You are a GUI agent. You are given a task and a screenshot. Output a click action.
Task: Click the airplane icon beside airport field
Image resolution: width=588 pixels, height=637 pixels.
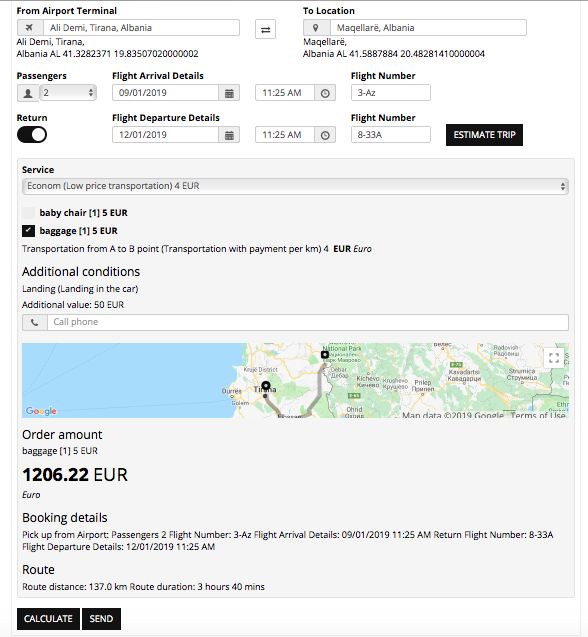[x=29, y=28]
